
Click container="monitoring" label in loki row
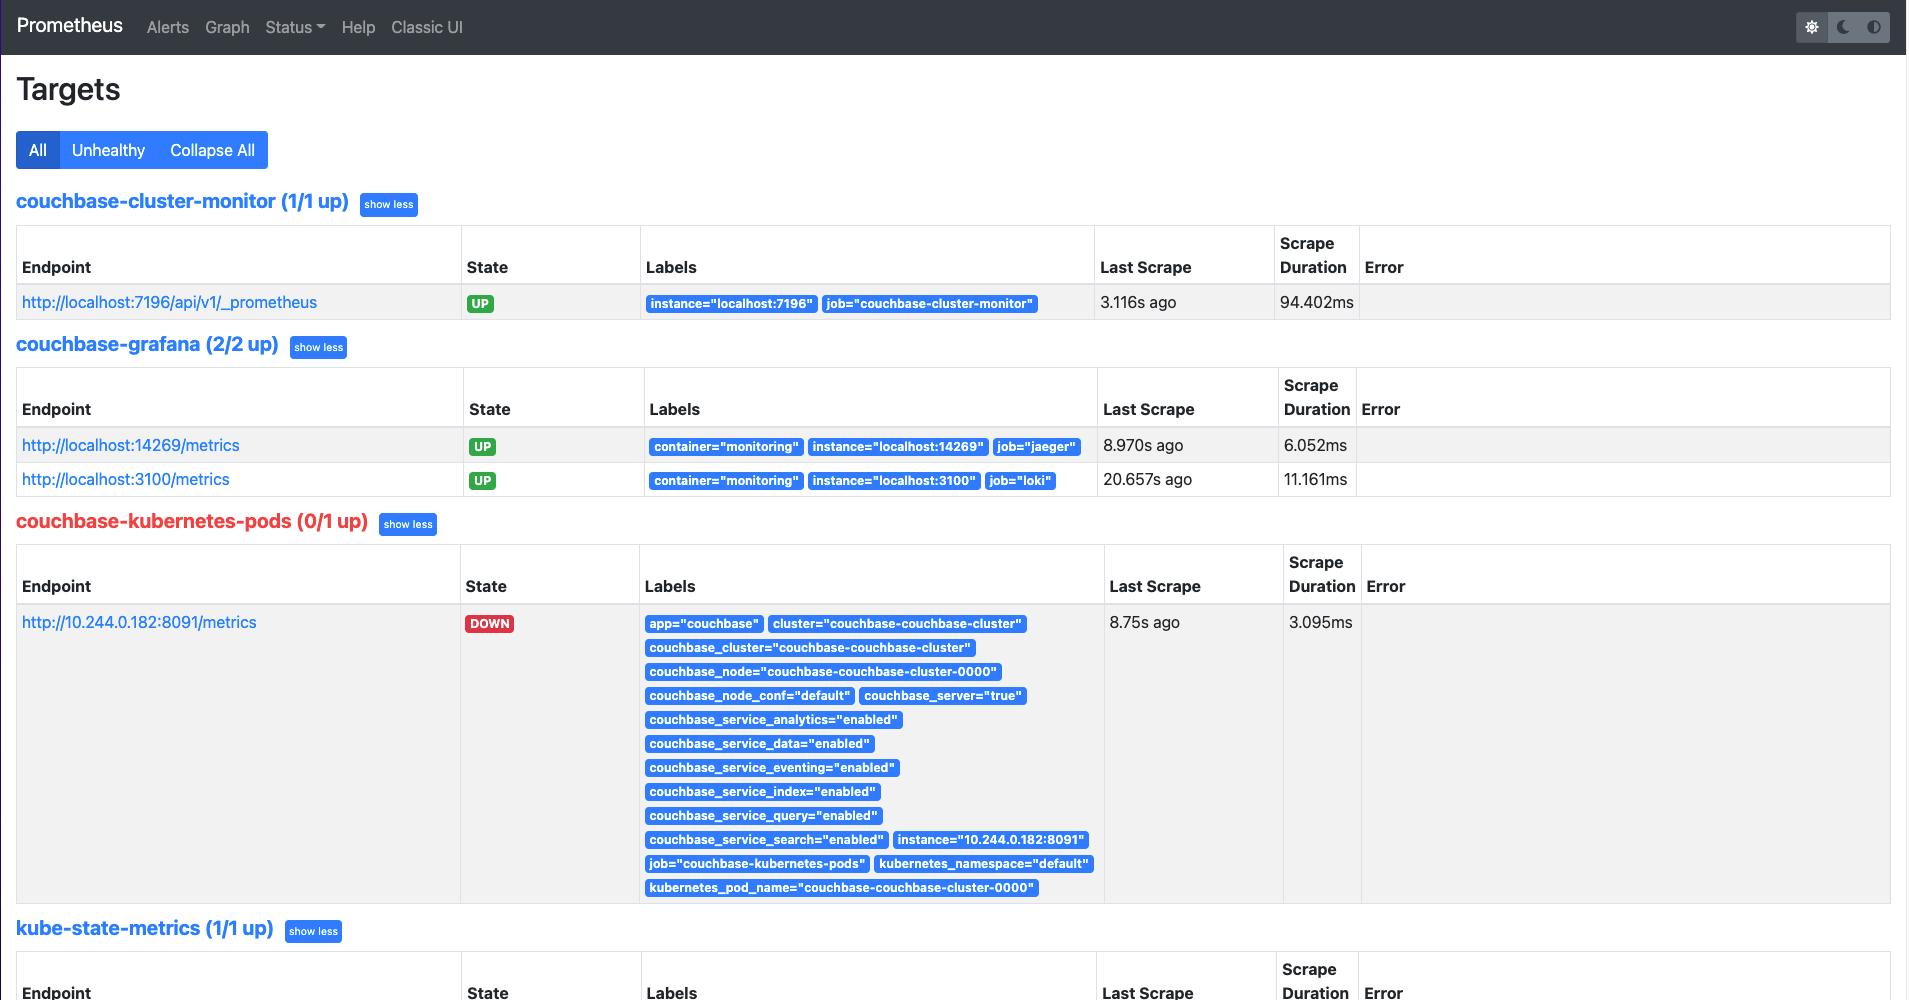727,481
